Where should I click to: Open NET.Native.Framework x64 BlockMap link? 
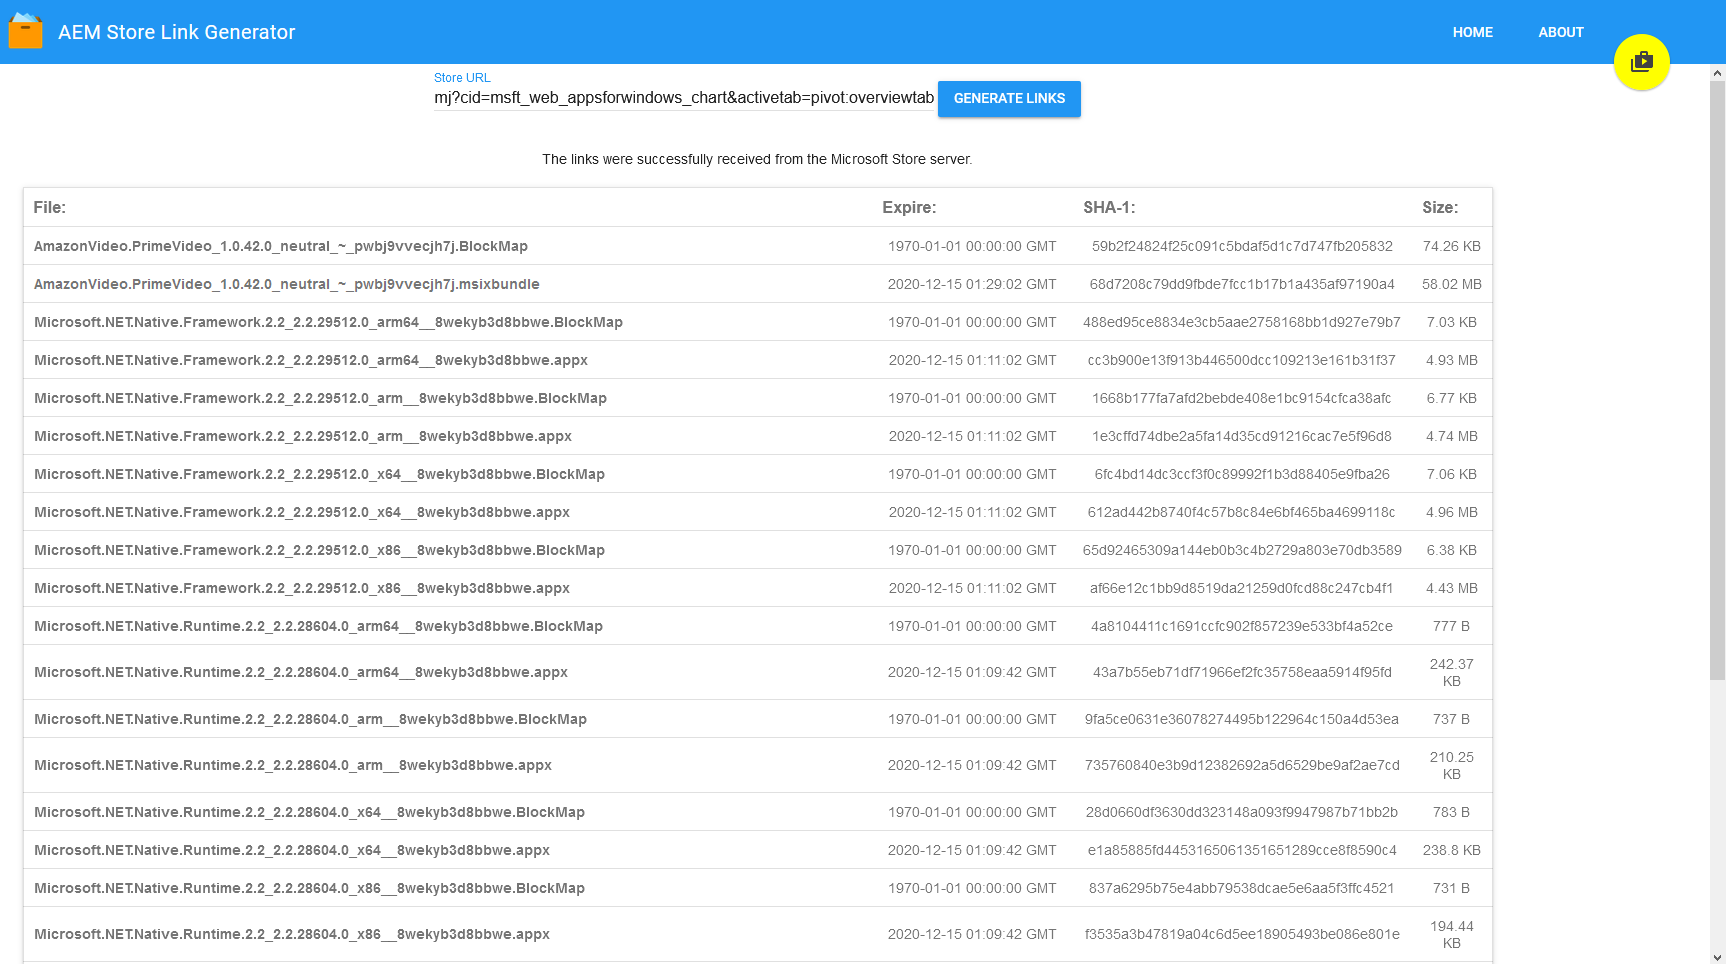pos(319,474)
